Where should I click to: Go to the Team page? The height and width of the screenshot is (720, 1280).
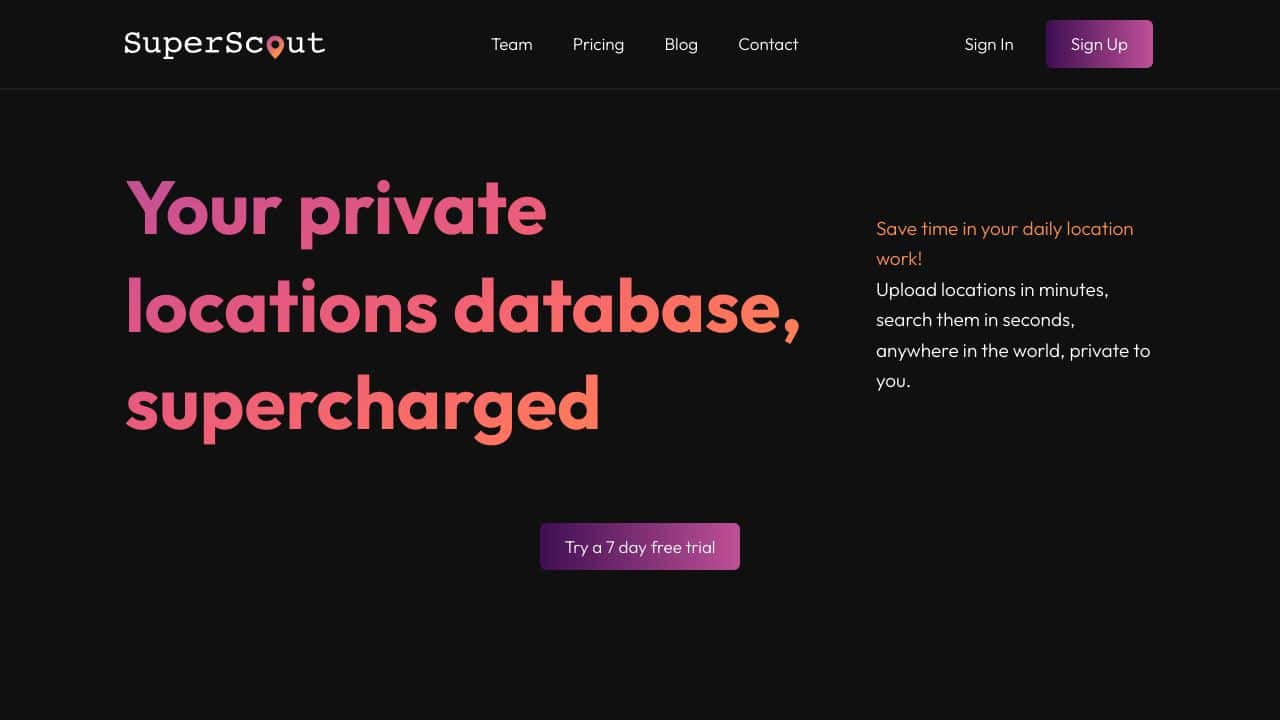click(511, 44)
